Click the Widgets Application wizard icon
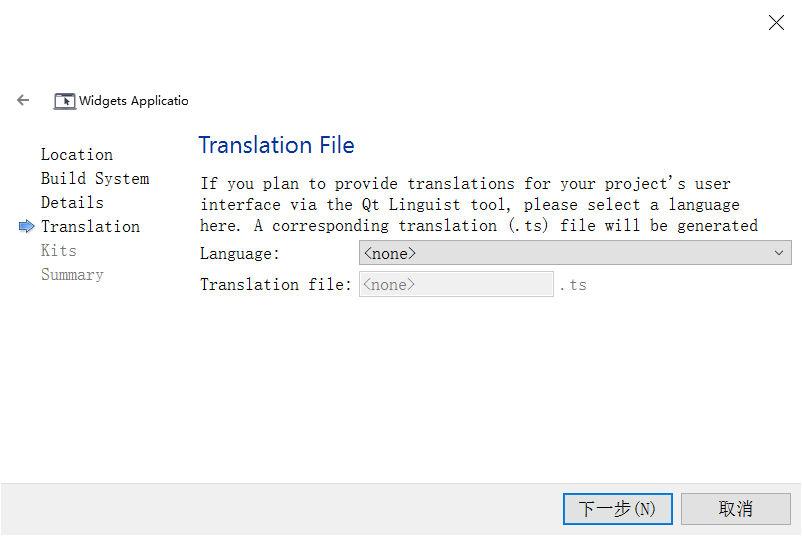The height and width of the screenshot is (536, 802). point(65,101)
